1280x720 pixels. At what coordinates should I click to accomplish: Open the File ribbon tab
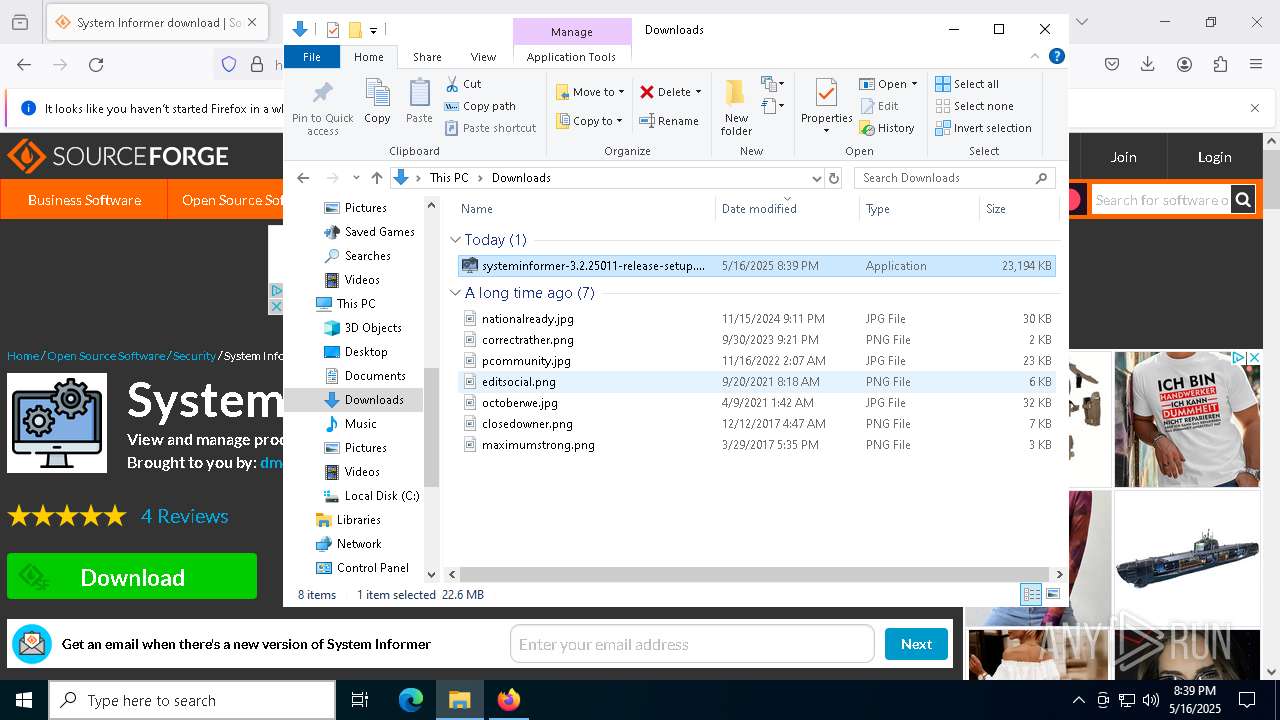[x=312, y=57]
